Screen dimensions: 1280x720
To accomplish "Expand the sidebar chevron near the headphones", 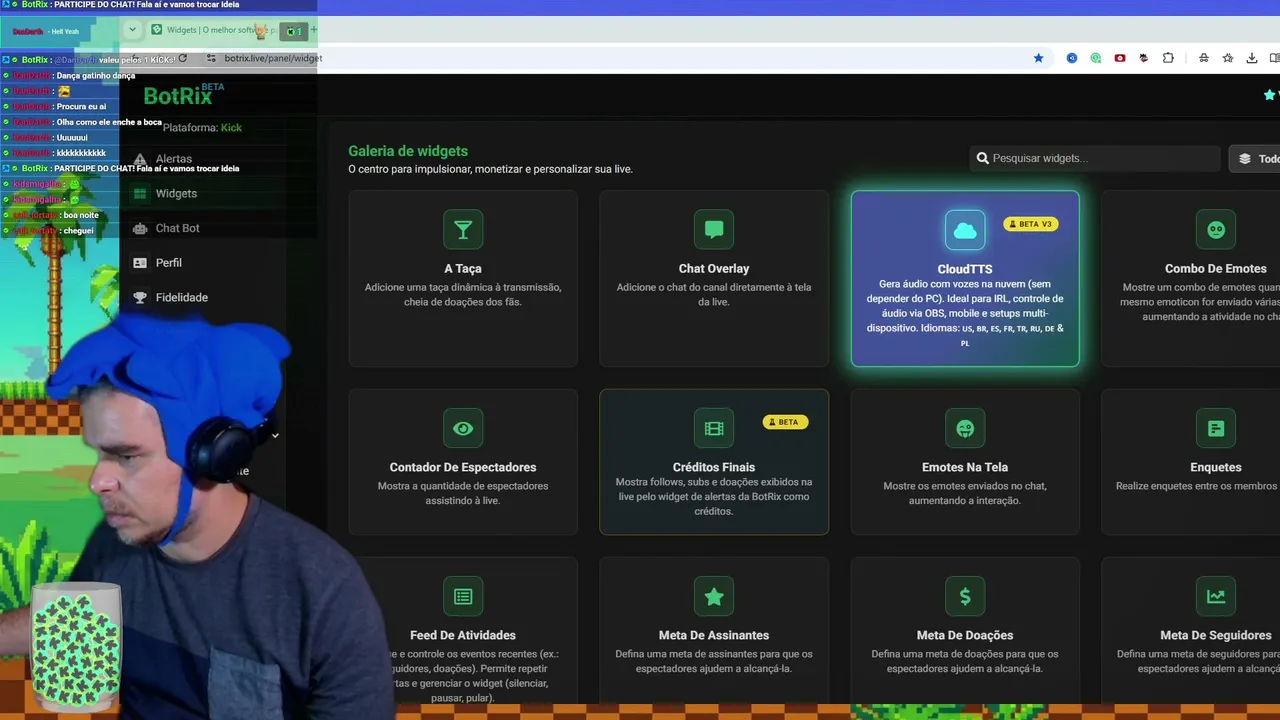I will coord(275,435).
